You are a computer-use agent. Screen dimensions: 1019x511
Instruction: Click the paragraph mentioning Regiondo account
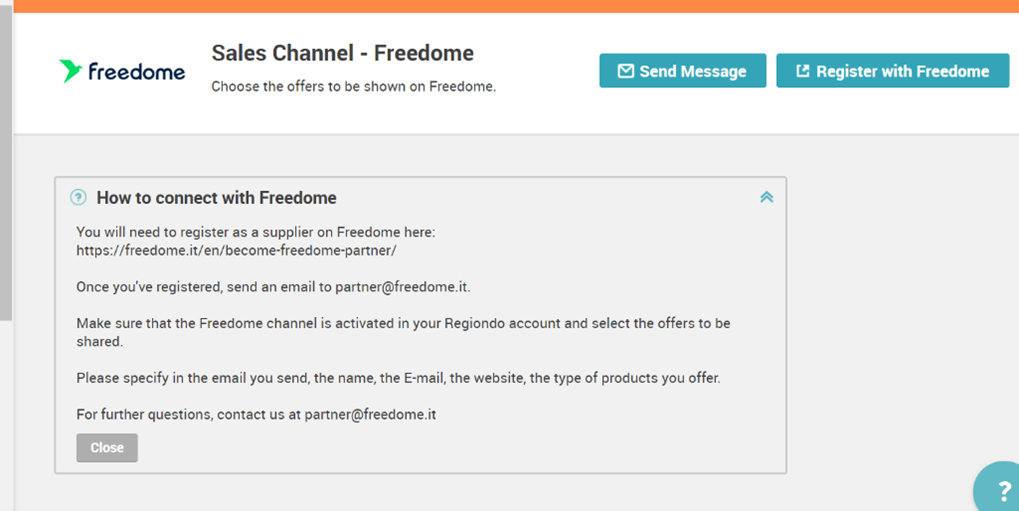click(x=403, y=332)
